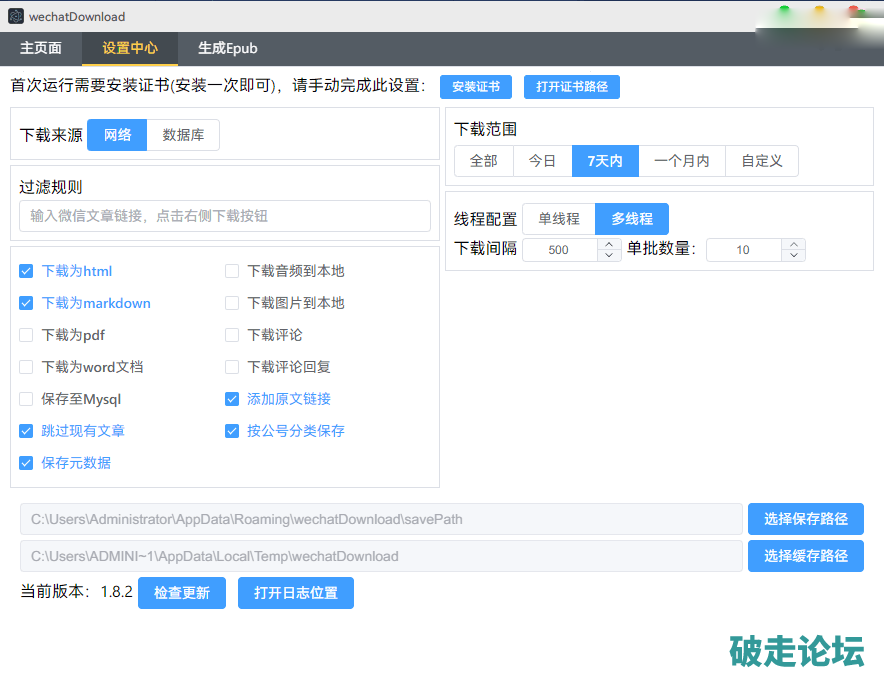Switch to the 主页面 tab
The height and width of the screenshot is (673, 884).
coord(41,48)
